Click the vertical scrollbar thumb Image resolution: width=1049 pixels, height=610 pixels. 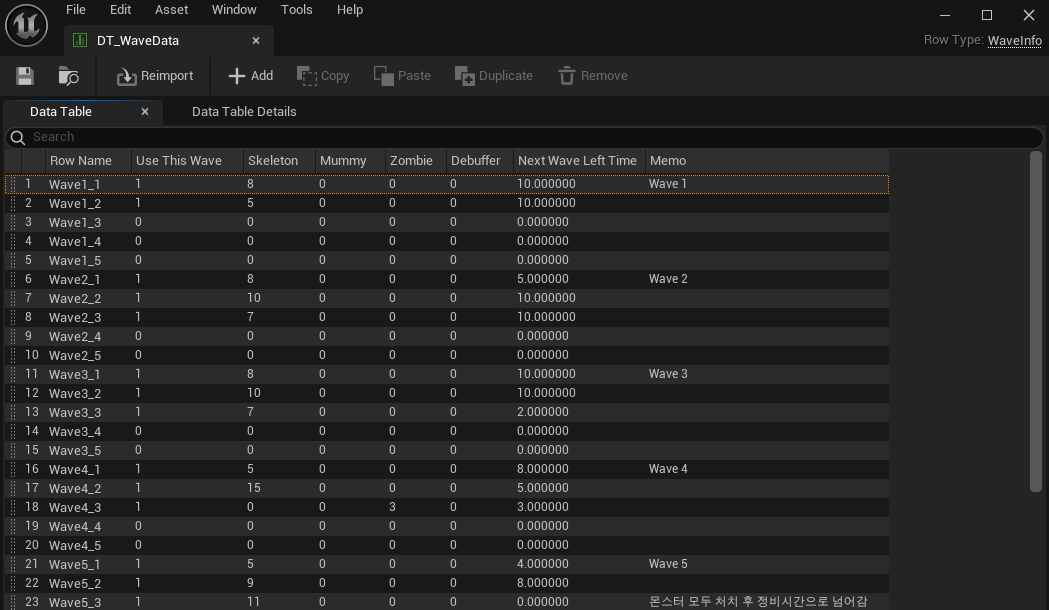(1036, 322)
